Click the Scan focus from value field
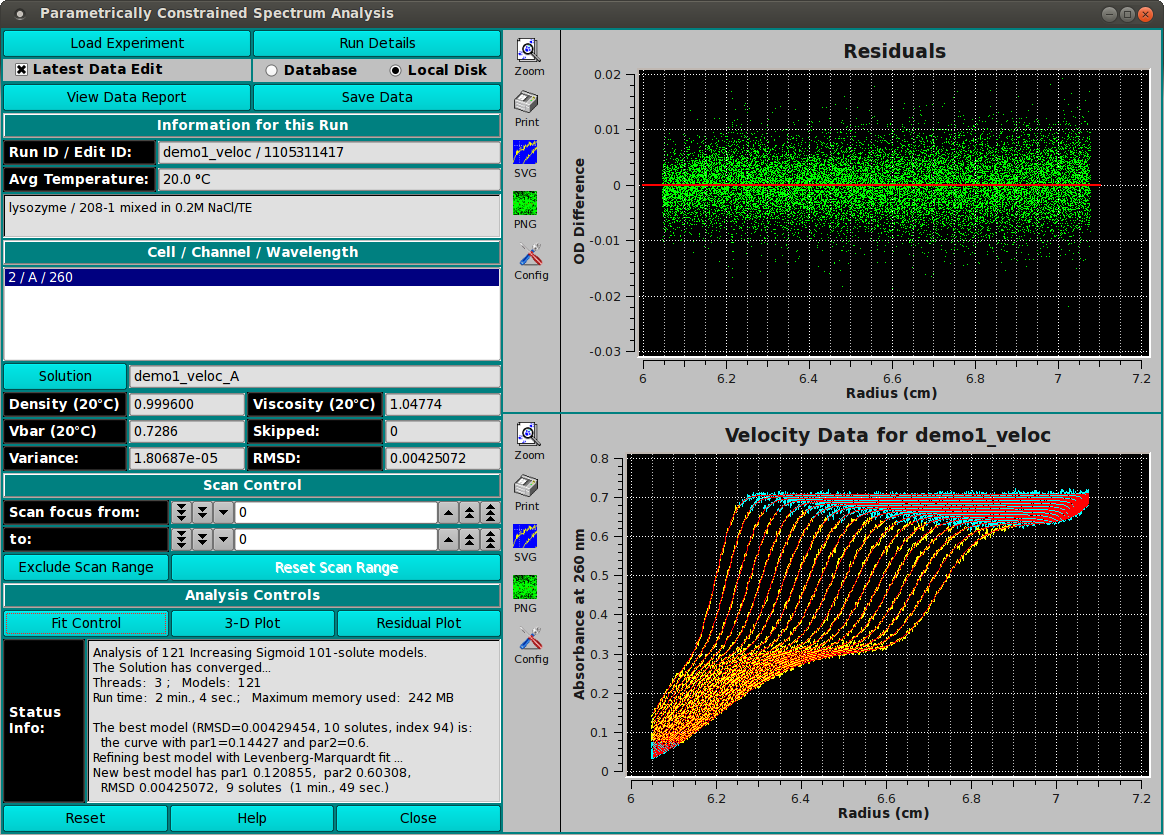1164x835 pixels. tap(336, 512)
